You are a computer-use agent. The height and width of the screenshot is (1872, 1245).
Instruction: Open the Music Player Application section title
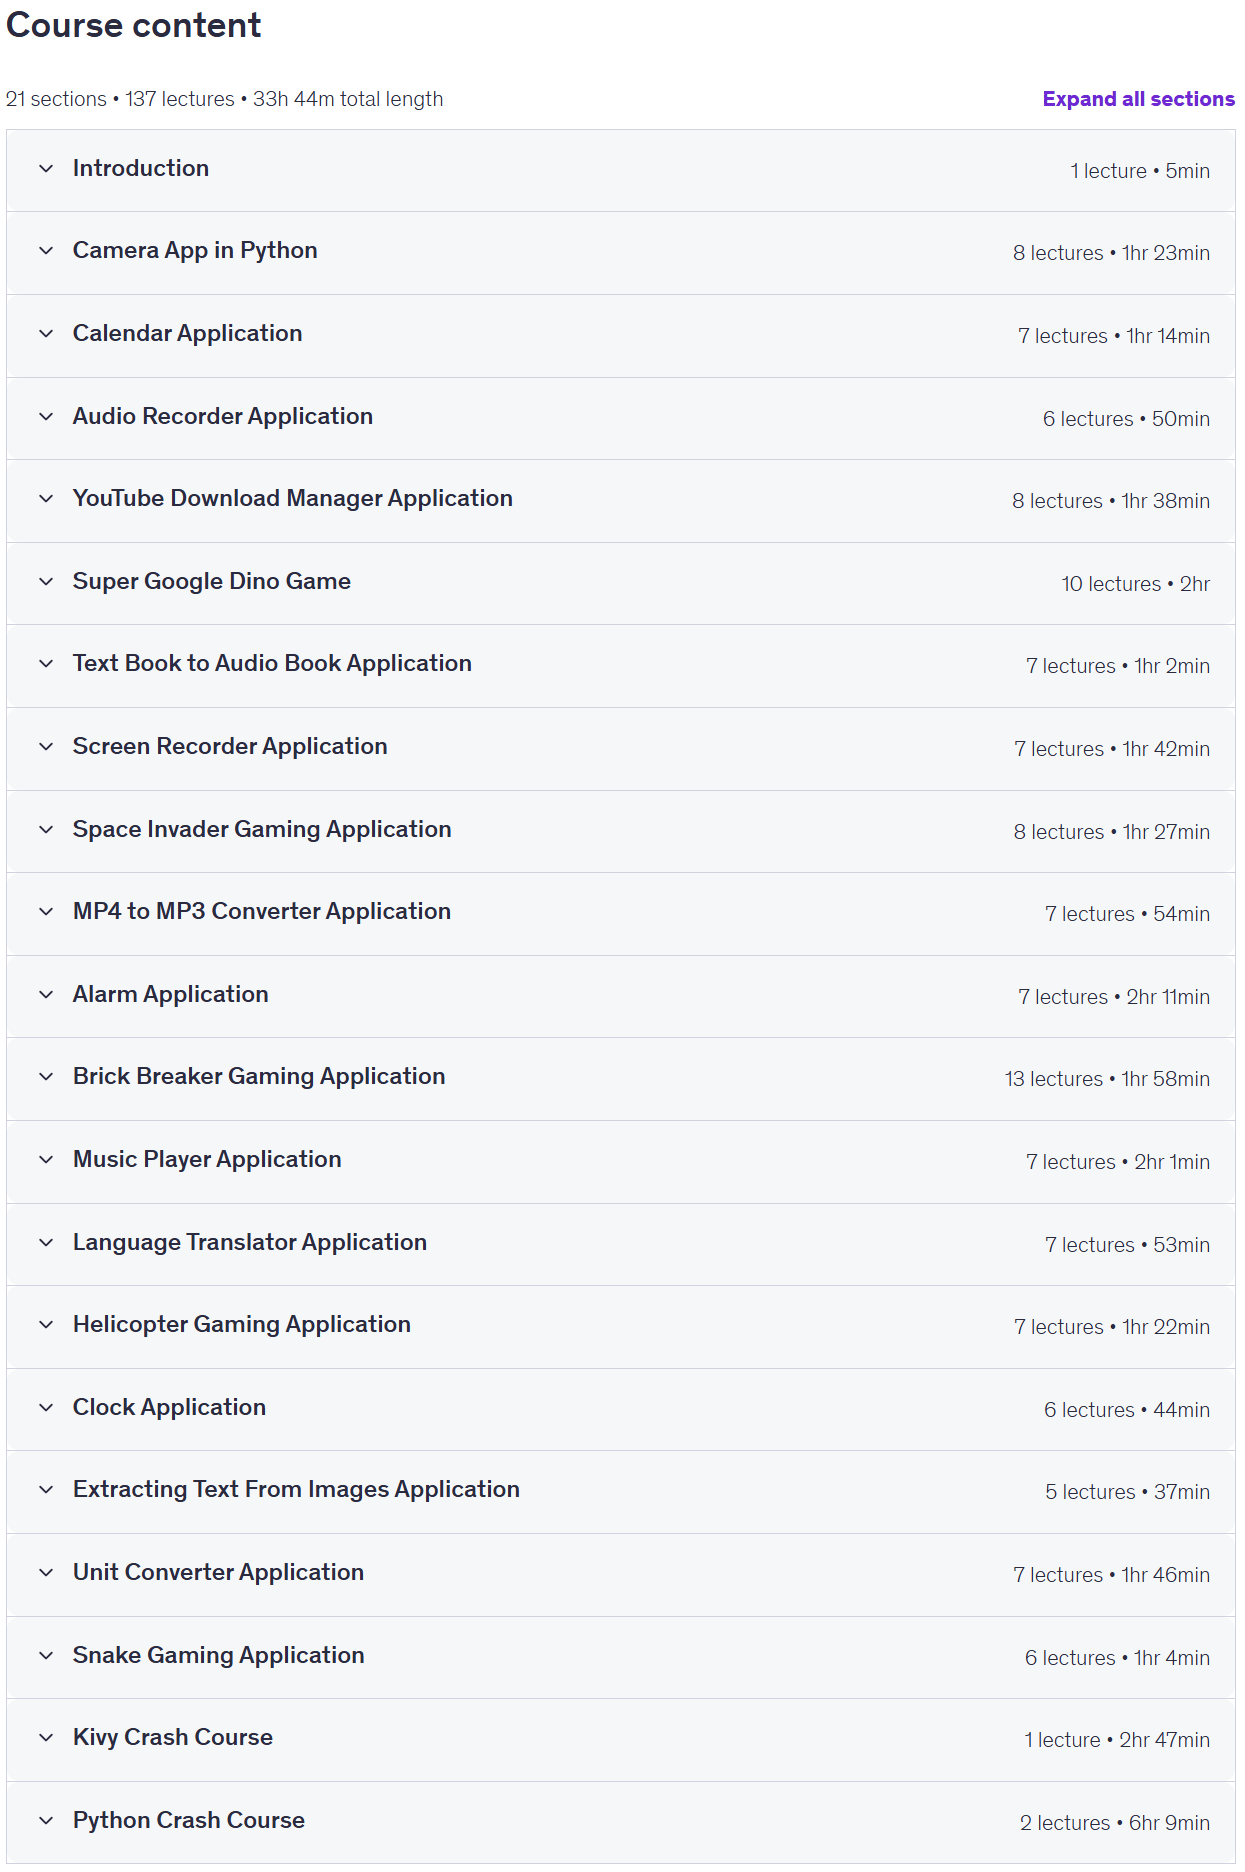[207, 1160]
